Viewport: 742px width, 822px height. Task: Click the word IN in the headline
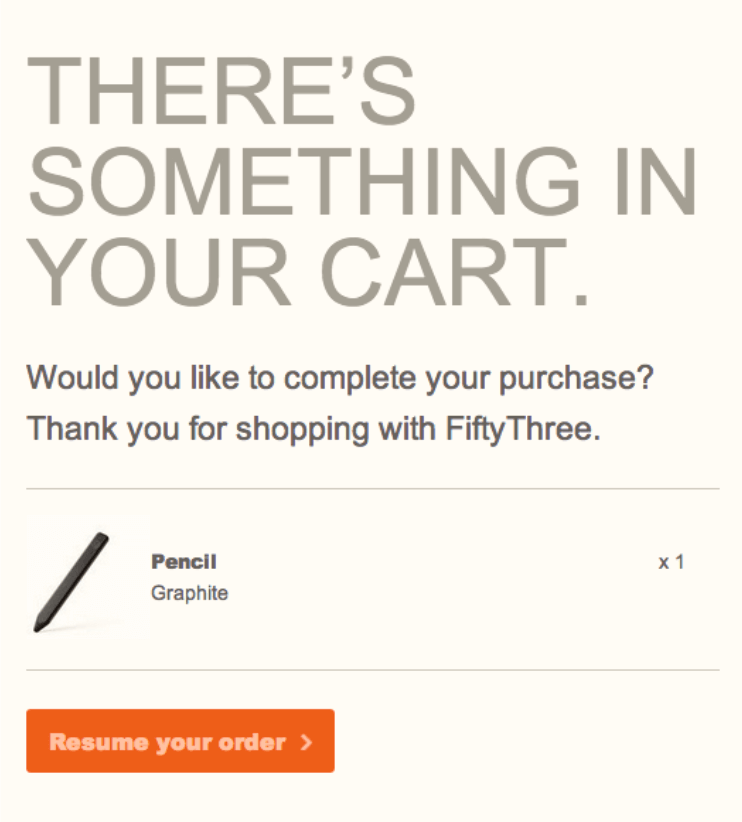point(657,181)
